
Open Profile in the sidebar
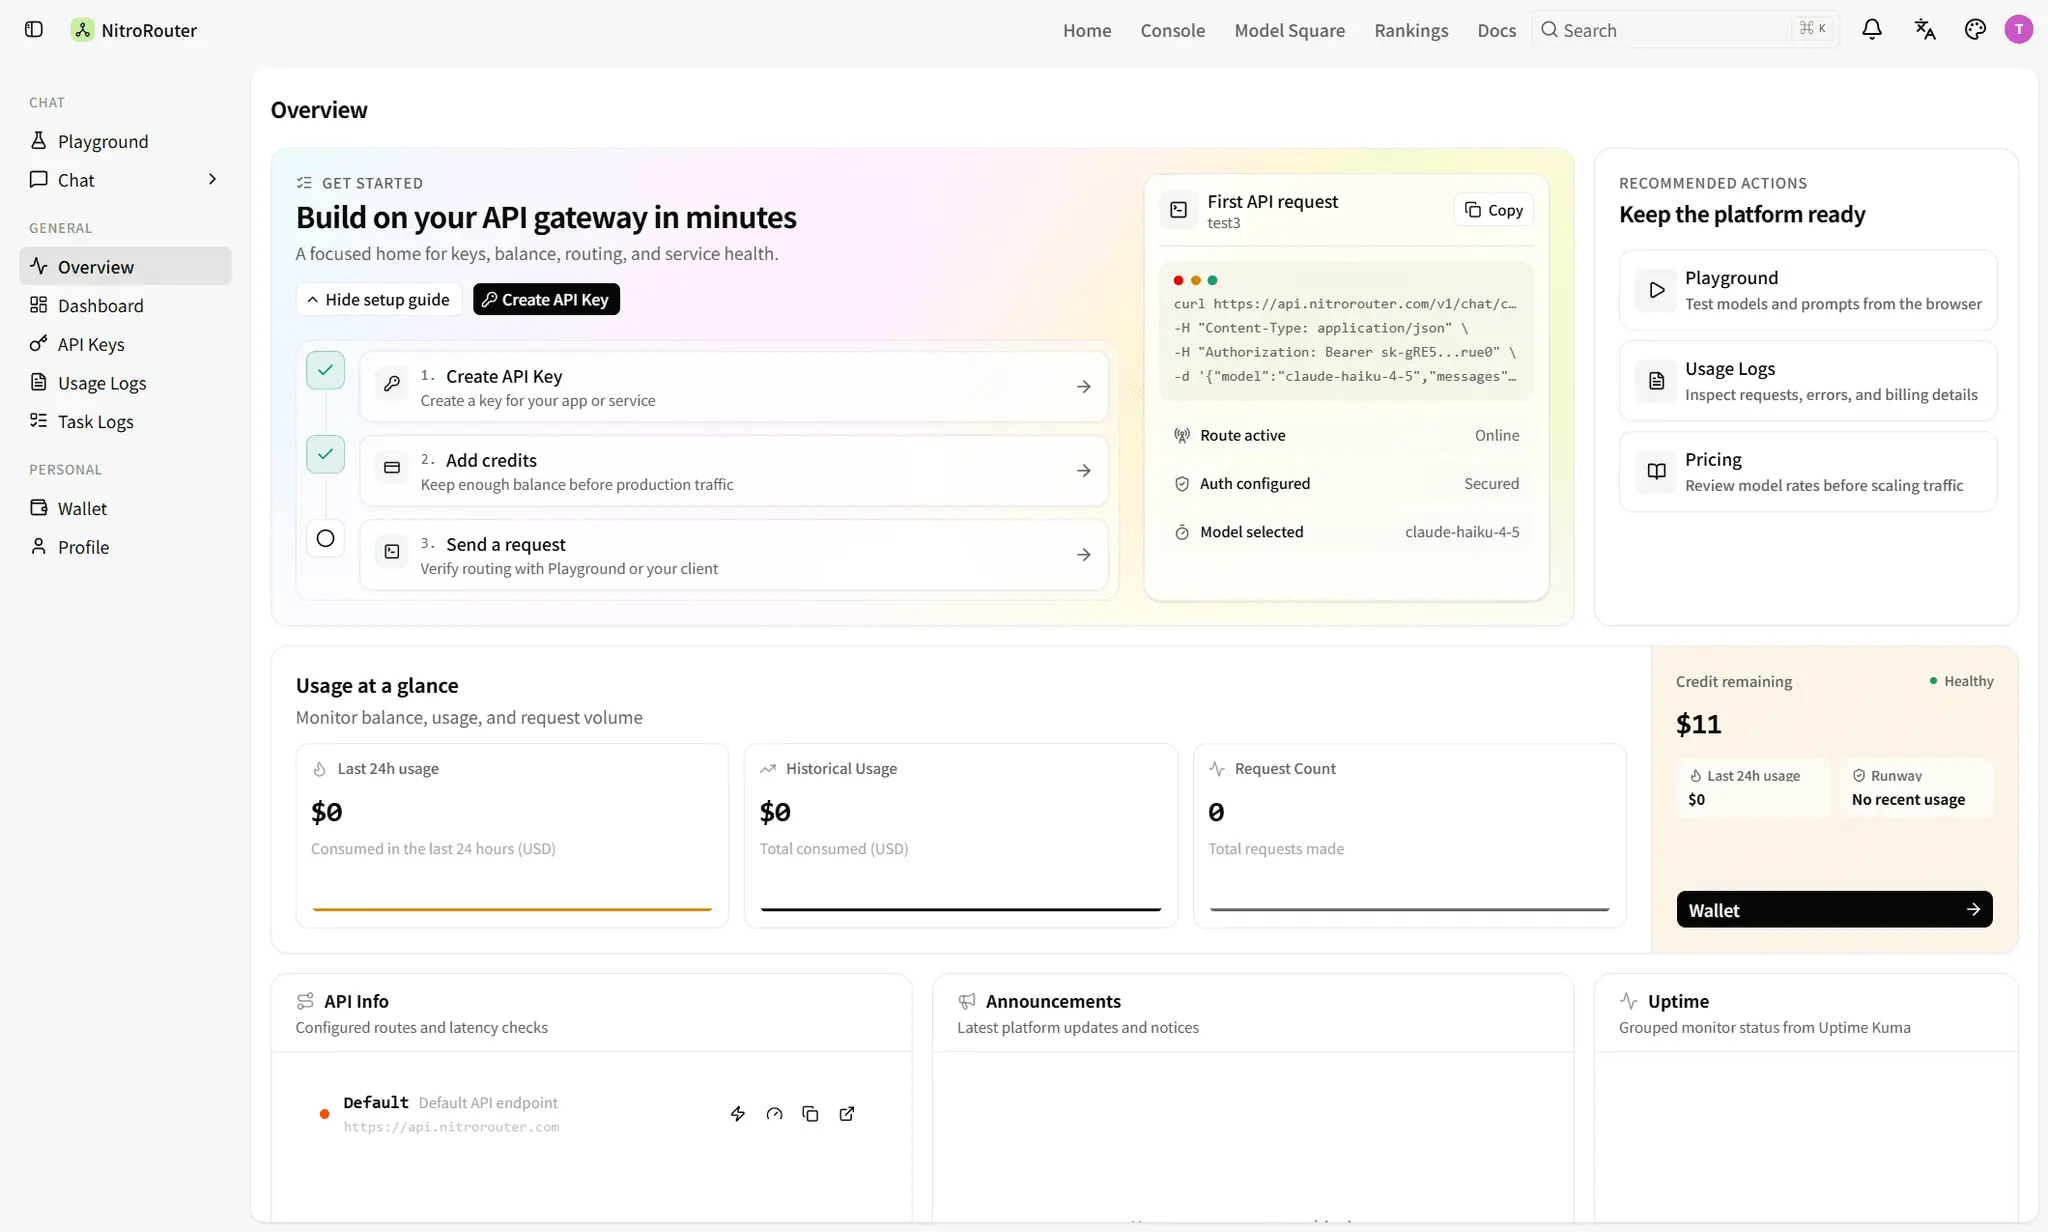125,547
